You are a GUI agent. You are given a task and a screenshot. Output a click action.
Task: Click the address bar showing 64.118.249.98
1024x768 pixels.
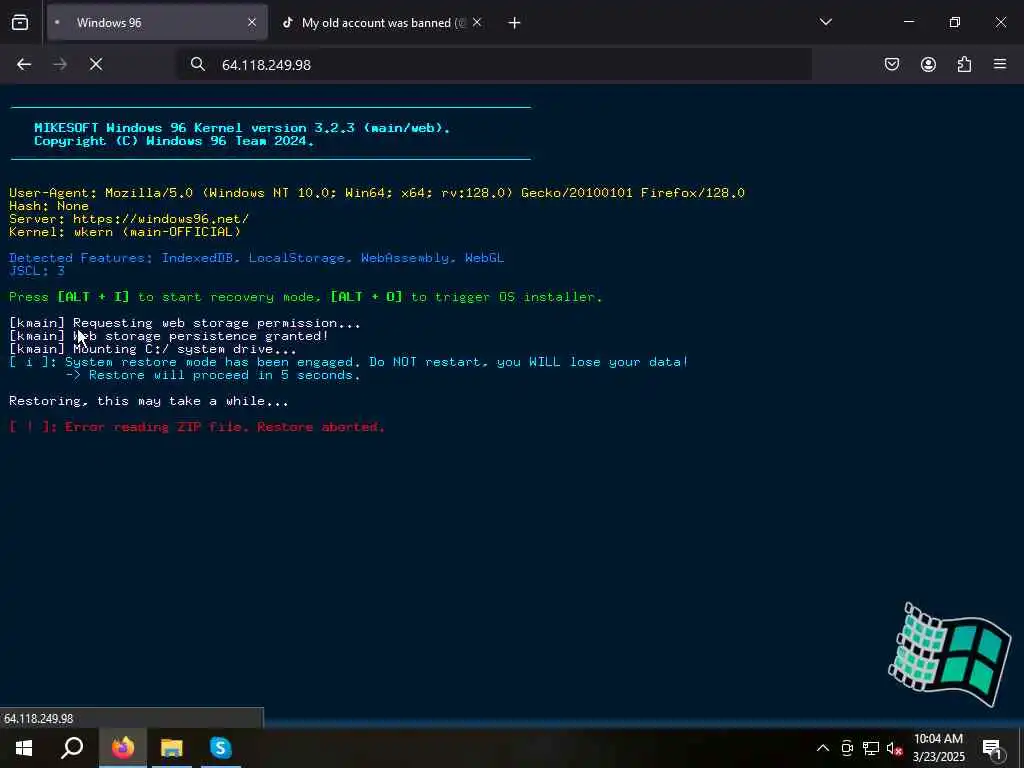pyautogui.click(x=495, y=64)
